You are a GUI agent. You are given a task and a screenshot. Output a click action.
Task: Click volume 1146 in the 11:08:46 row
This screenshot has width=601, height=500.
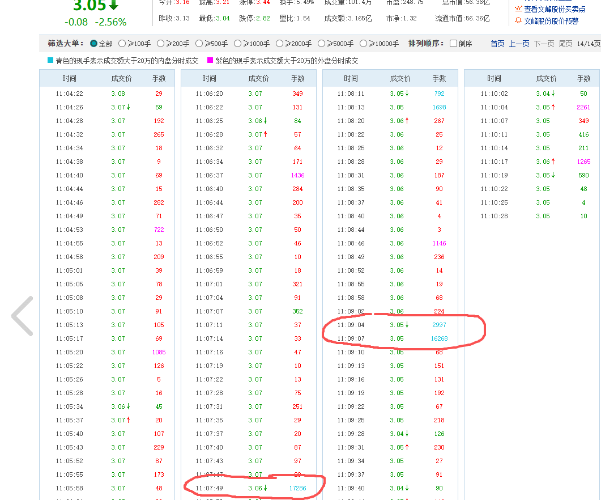439,243
